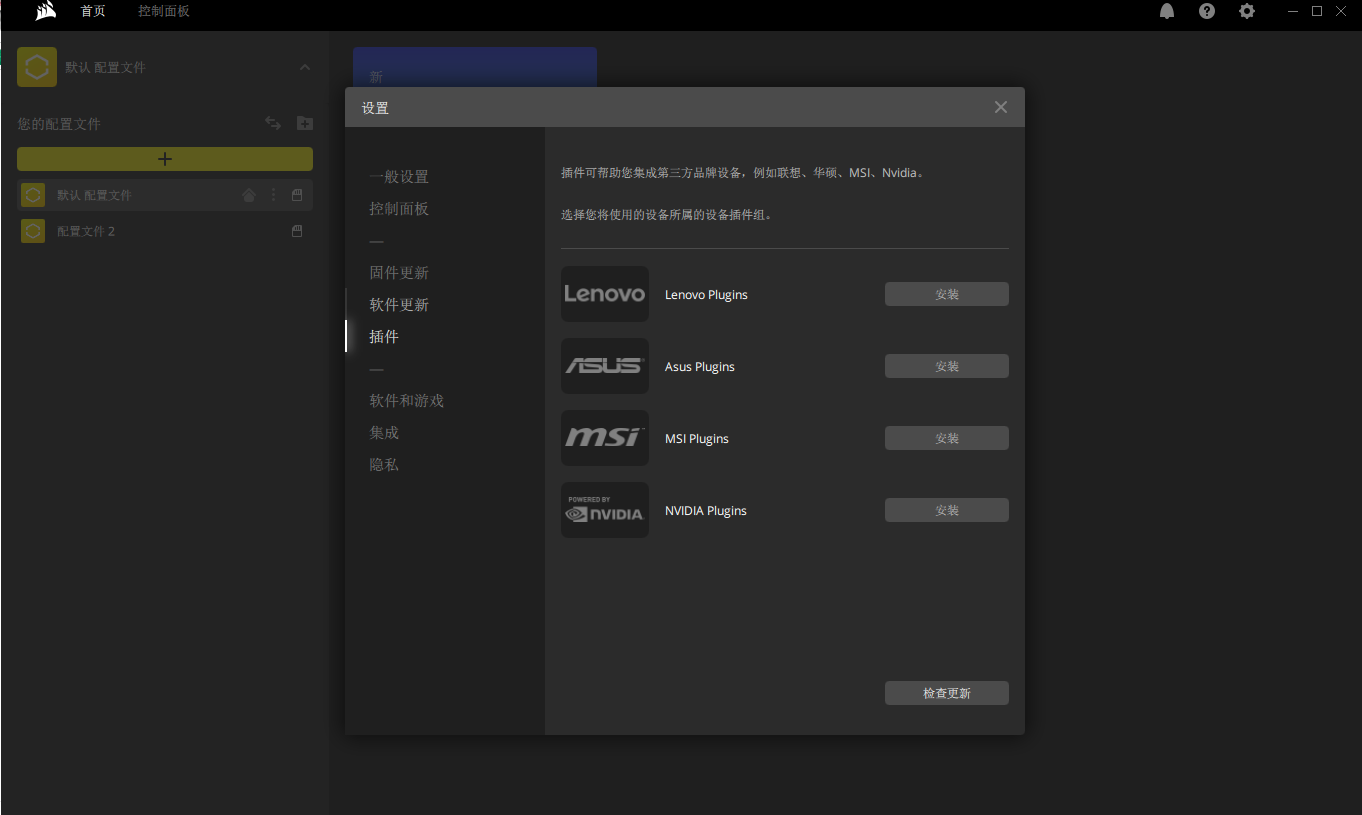Open the help question mark icon
This screenshot has height=815, width=1362.
[x=1207, y=11]
